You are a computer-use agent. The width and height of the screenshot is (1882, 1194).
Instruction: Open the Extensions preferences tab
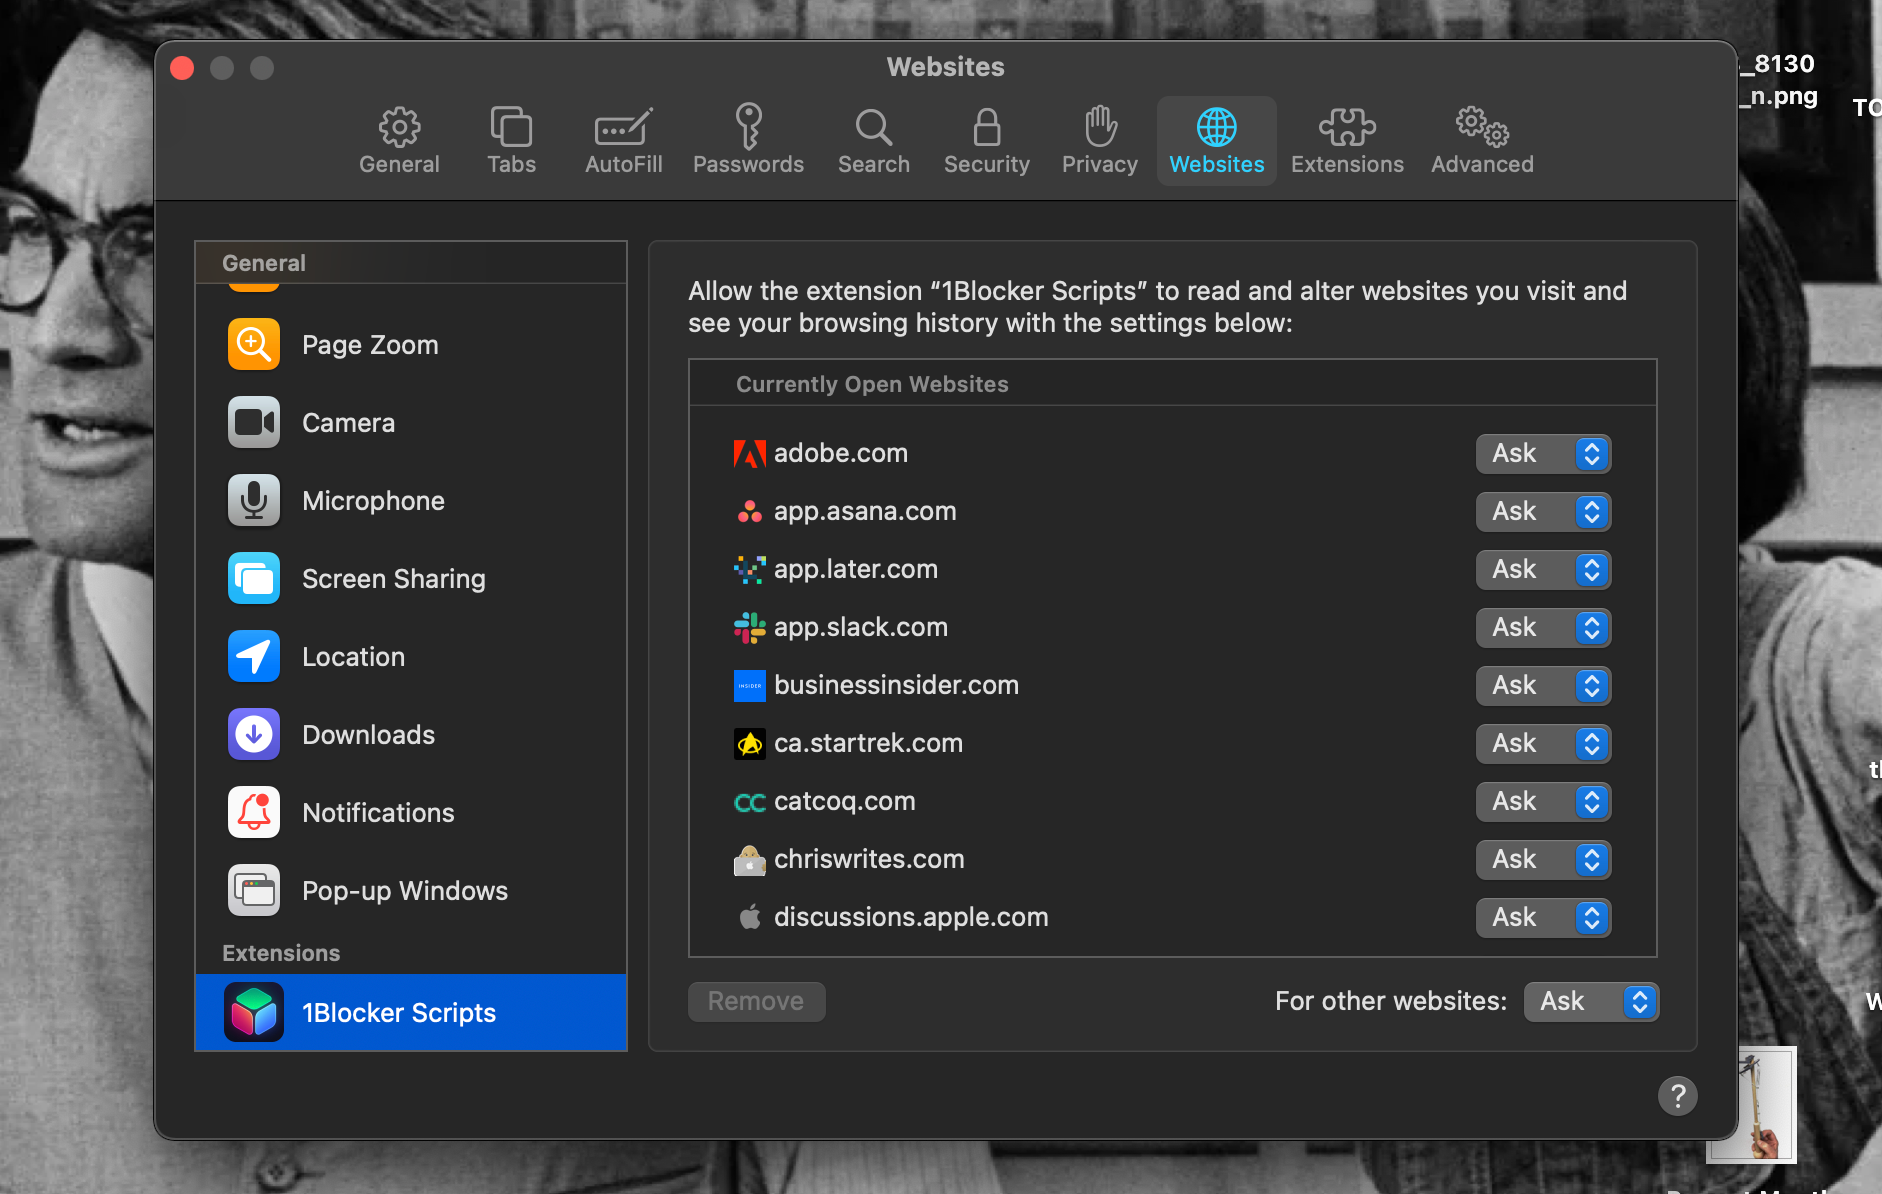tap(1347, 141)
